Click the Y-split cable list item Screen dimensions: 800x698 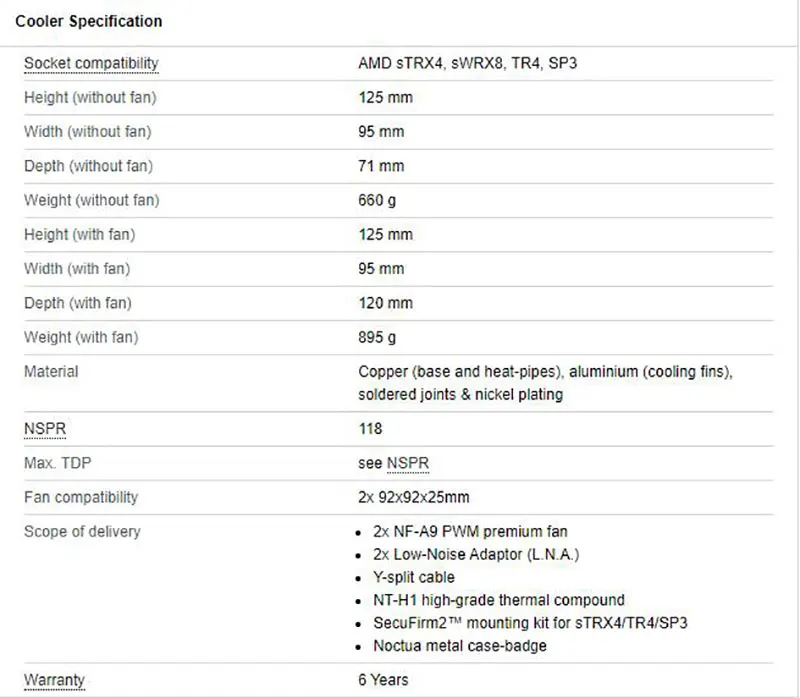[415, 577]
